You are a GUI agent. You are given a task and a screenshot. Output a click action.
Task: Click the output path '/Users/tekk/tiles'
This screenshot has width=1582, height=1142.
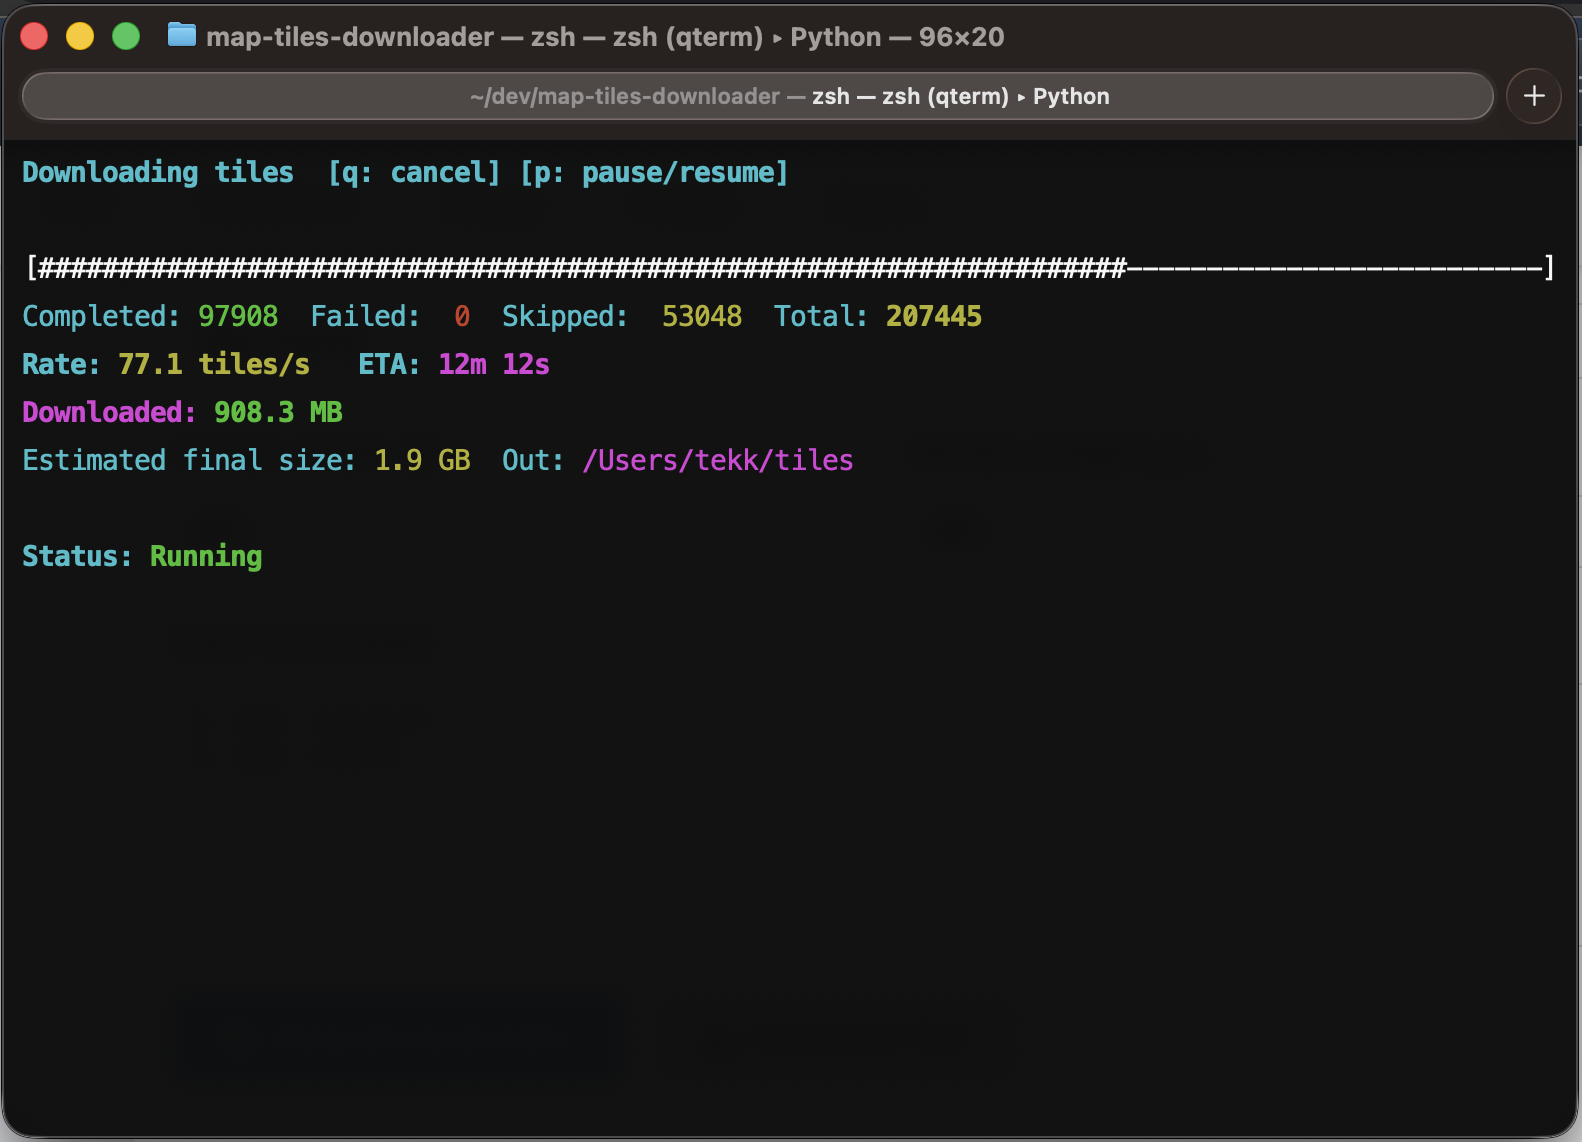pyautogui.click(x=718, y=460)
